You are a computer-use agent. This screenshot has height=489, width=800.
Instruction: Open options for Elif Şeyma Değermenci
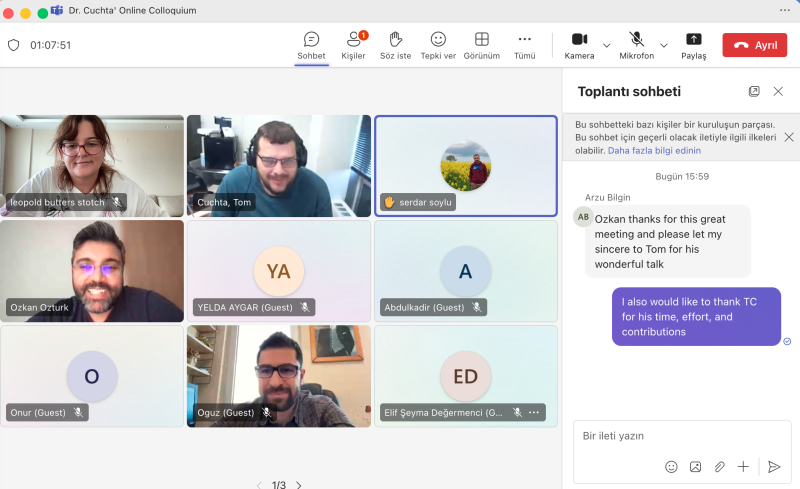534,412
